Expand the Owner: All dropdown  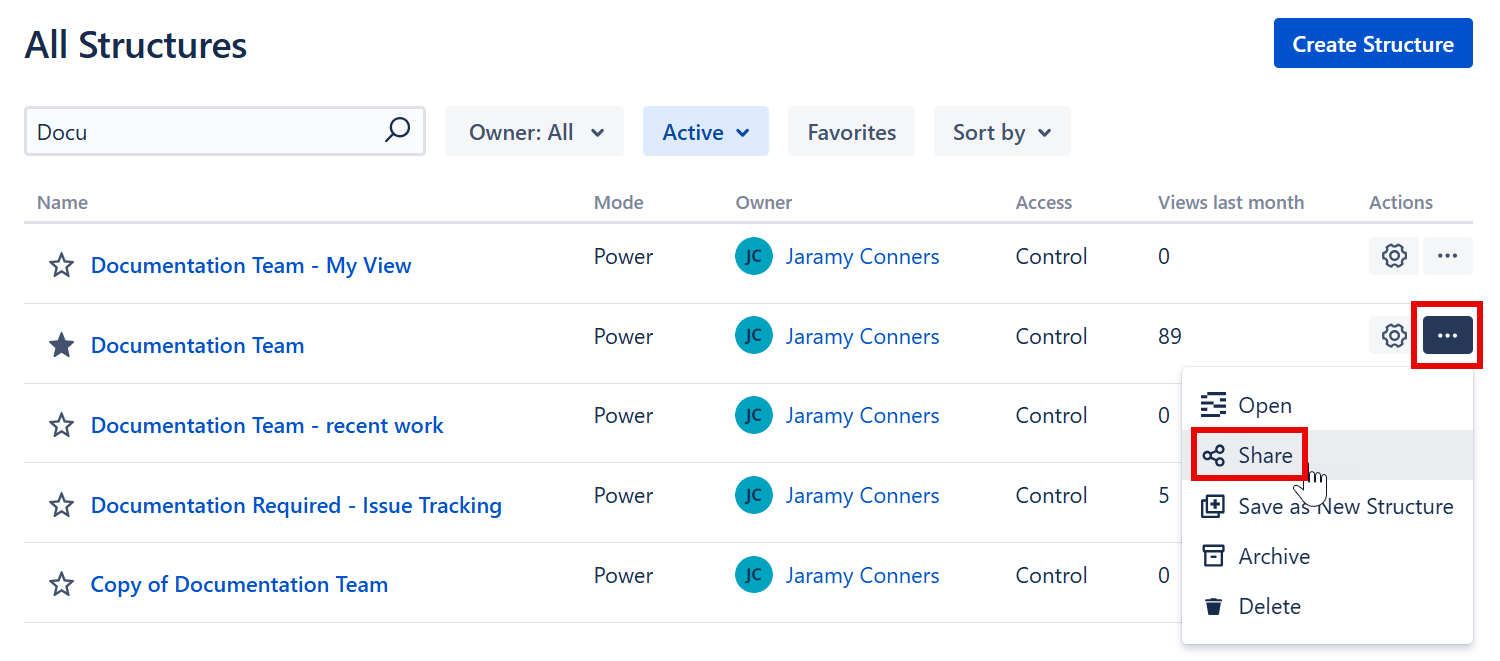pyautogui.click(x=534, y=132)
